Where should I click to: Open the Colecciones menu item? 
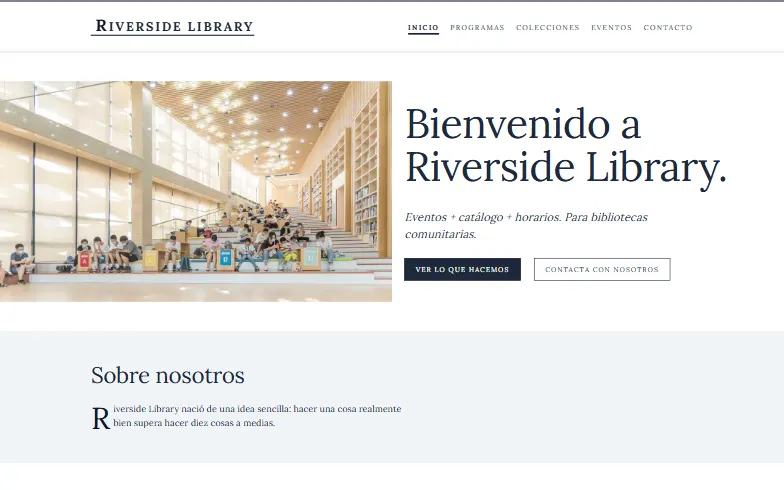pos(548,28)
